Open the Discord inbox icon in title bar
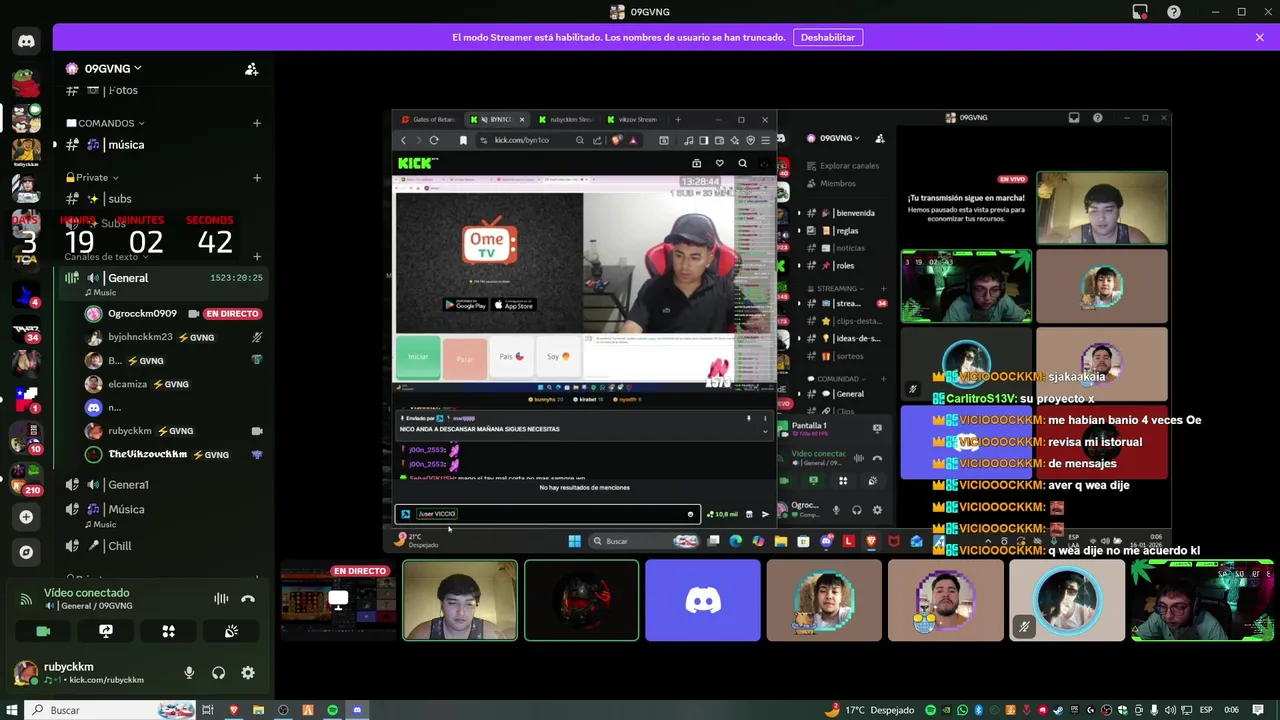 (1140, 12)
